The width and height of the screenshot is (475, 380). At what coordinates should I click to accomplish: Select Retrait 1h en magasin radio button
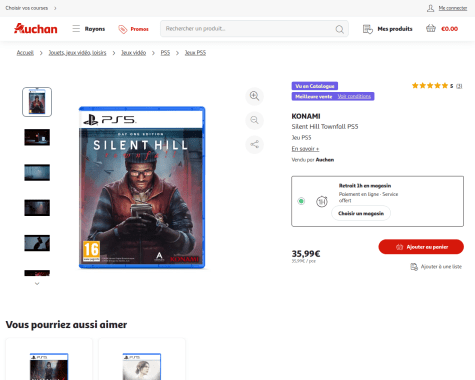coord(301,201)
